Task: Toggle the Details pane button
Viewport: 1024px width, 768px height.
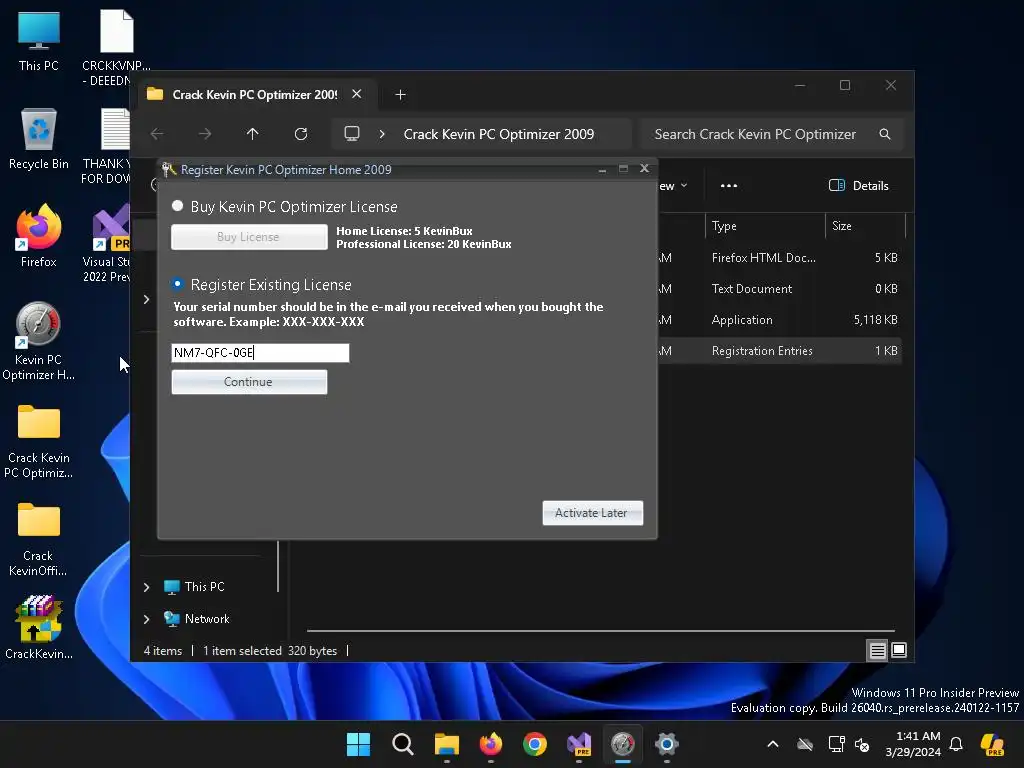Action: point(859,185)
